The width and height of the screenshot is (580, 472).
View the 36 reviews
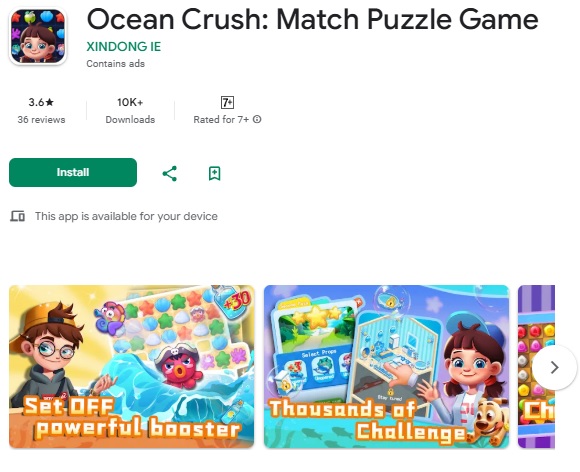[x=41, y=119]
